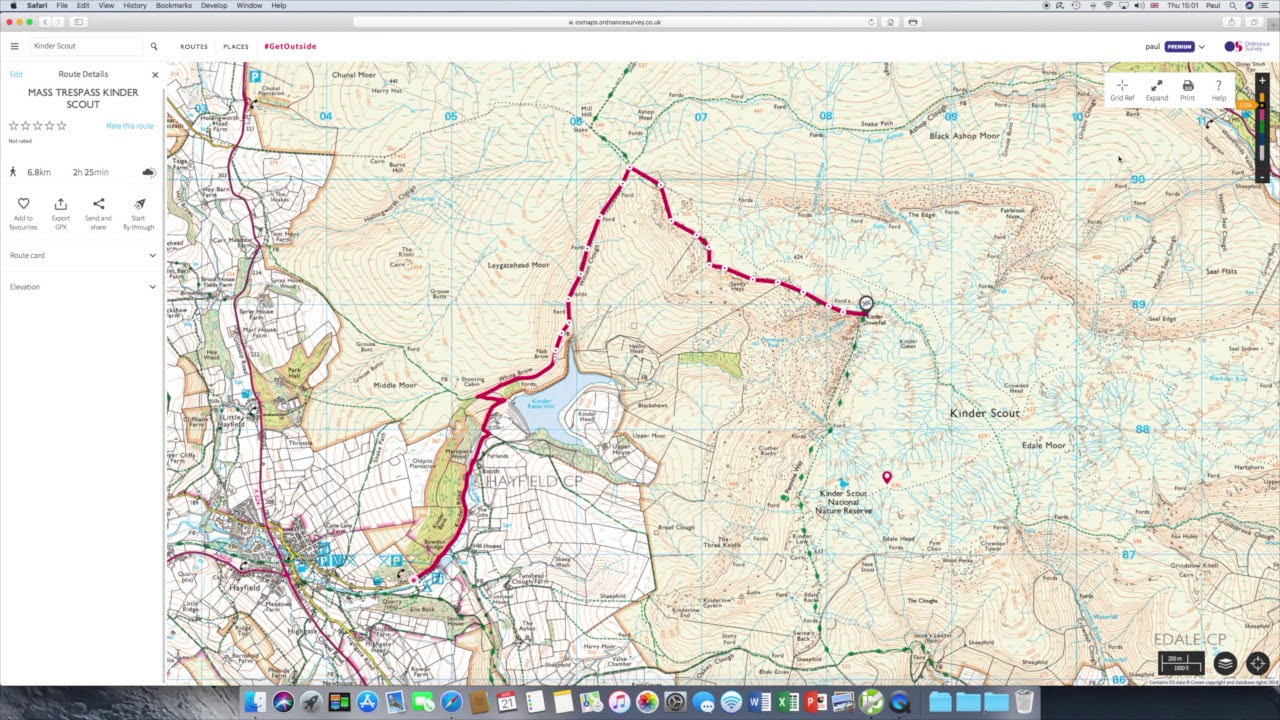Zoom out with the minus button

tap(1262, 177)
